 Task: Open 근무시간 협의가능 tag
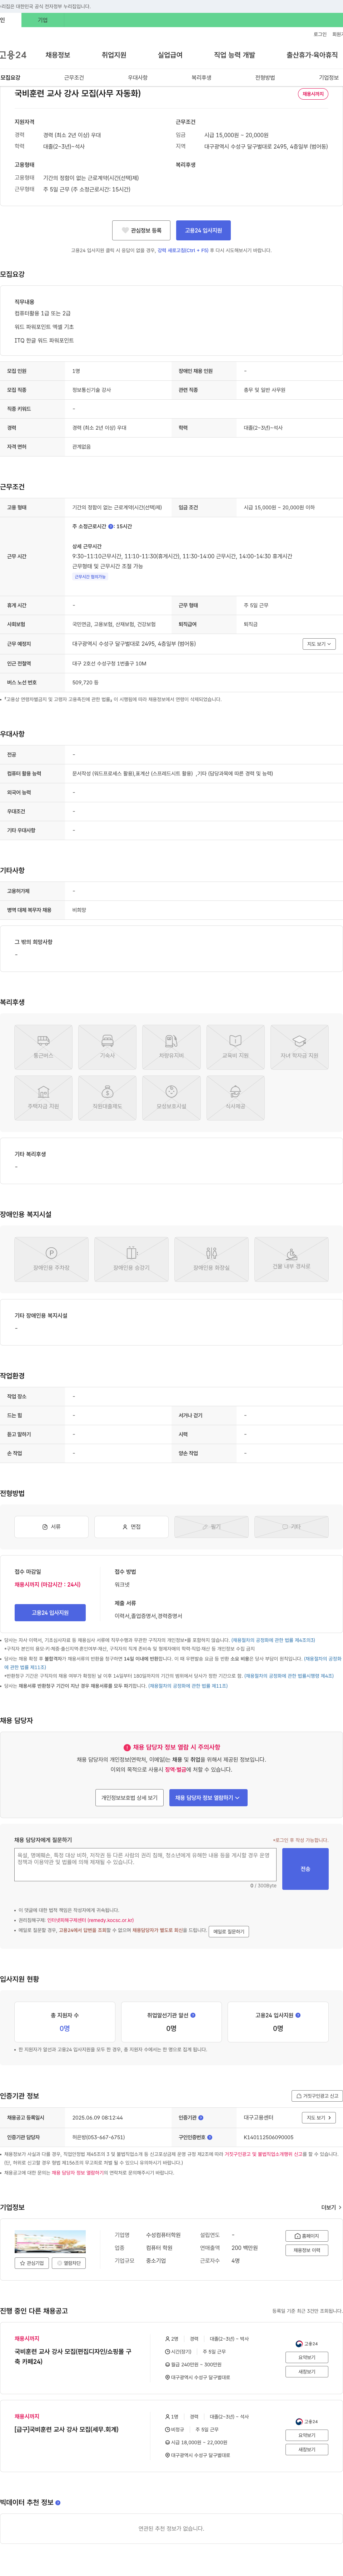click(x=90, y=577)
